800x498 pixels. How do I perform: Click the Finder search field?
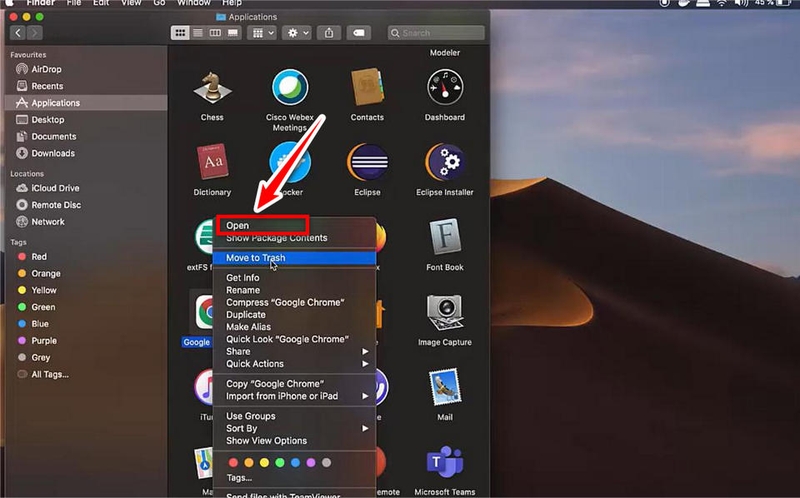pyautogui.click(x=436, y=33)
